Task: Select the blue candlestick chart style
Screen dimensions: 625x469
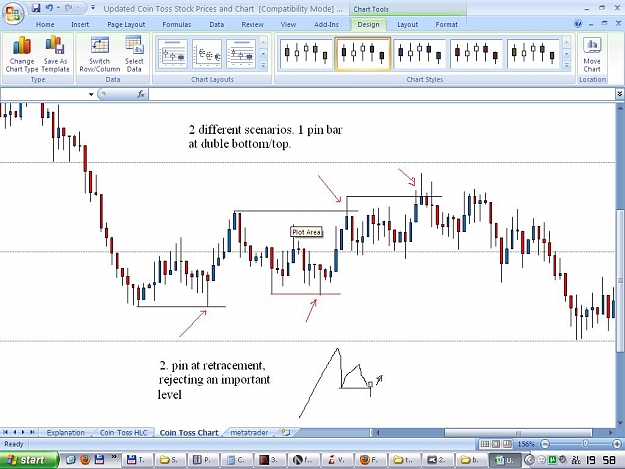Action: pyautogui.click(x=420, y=54)
